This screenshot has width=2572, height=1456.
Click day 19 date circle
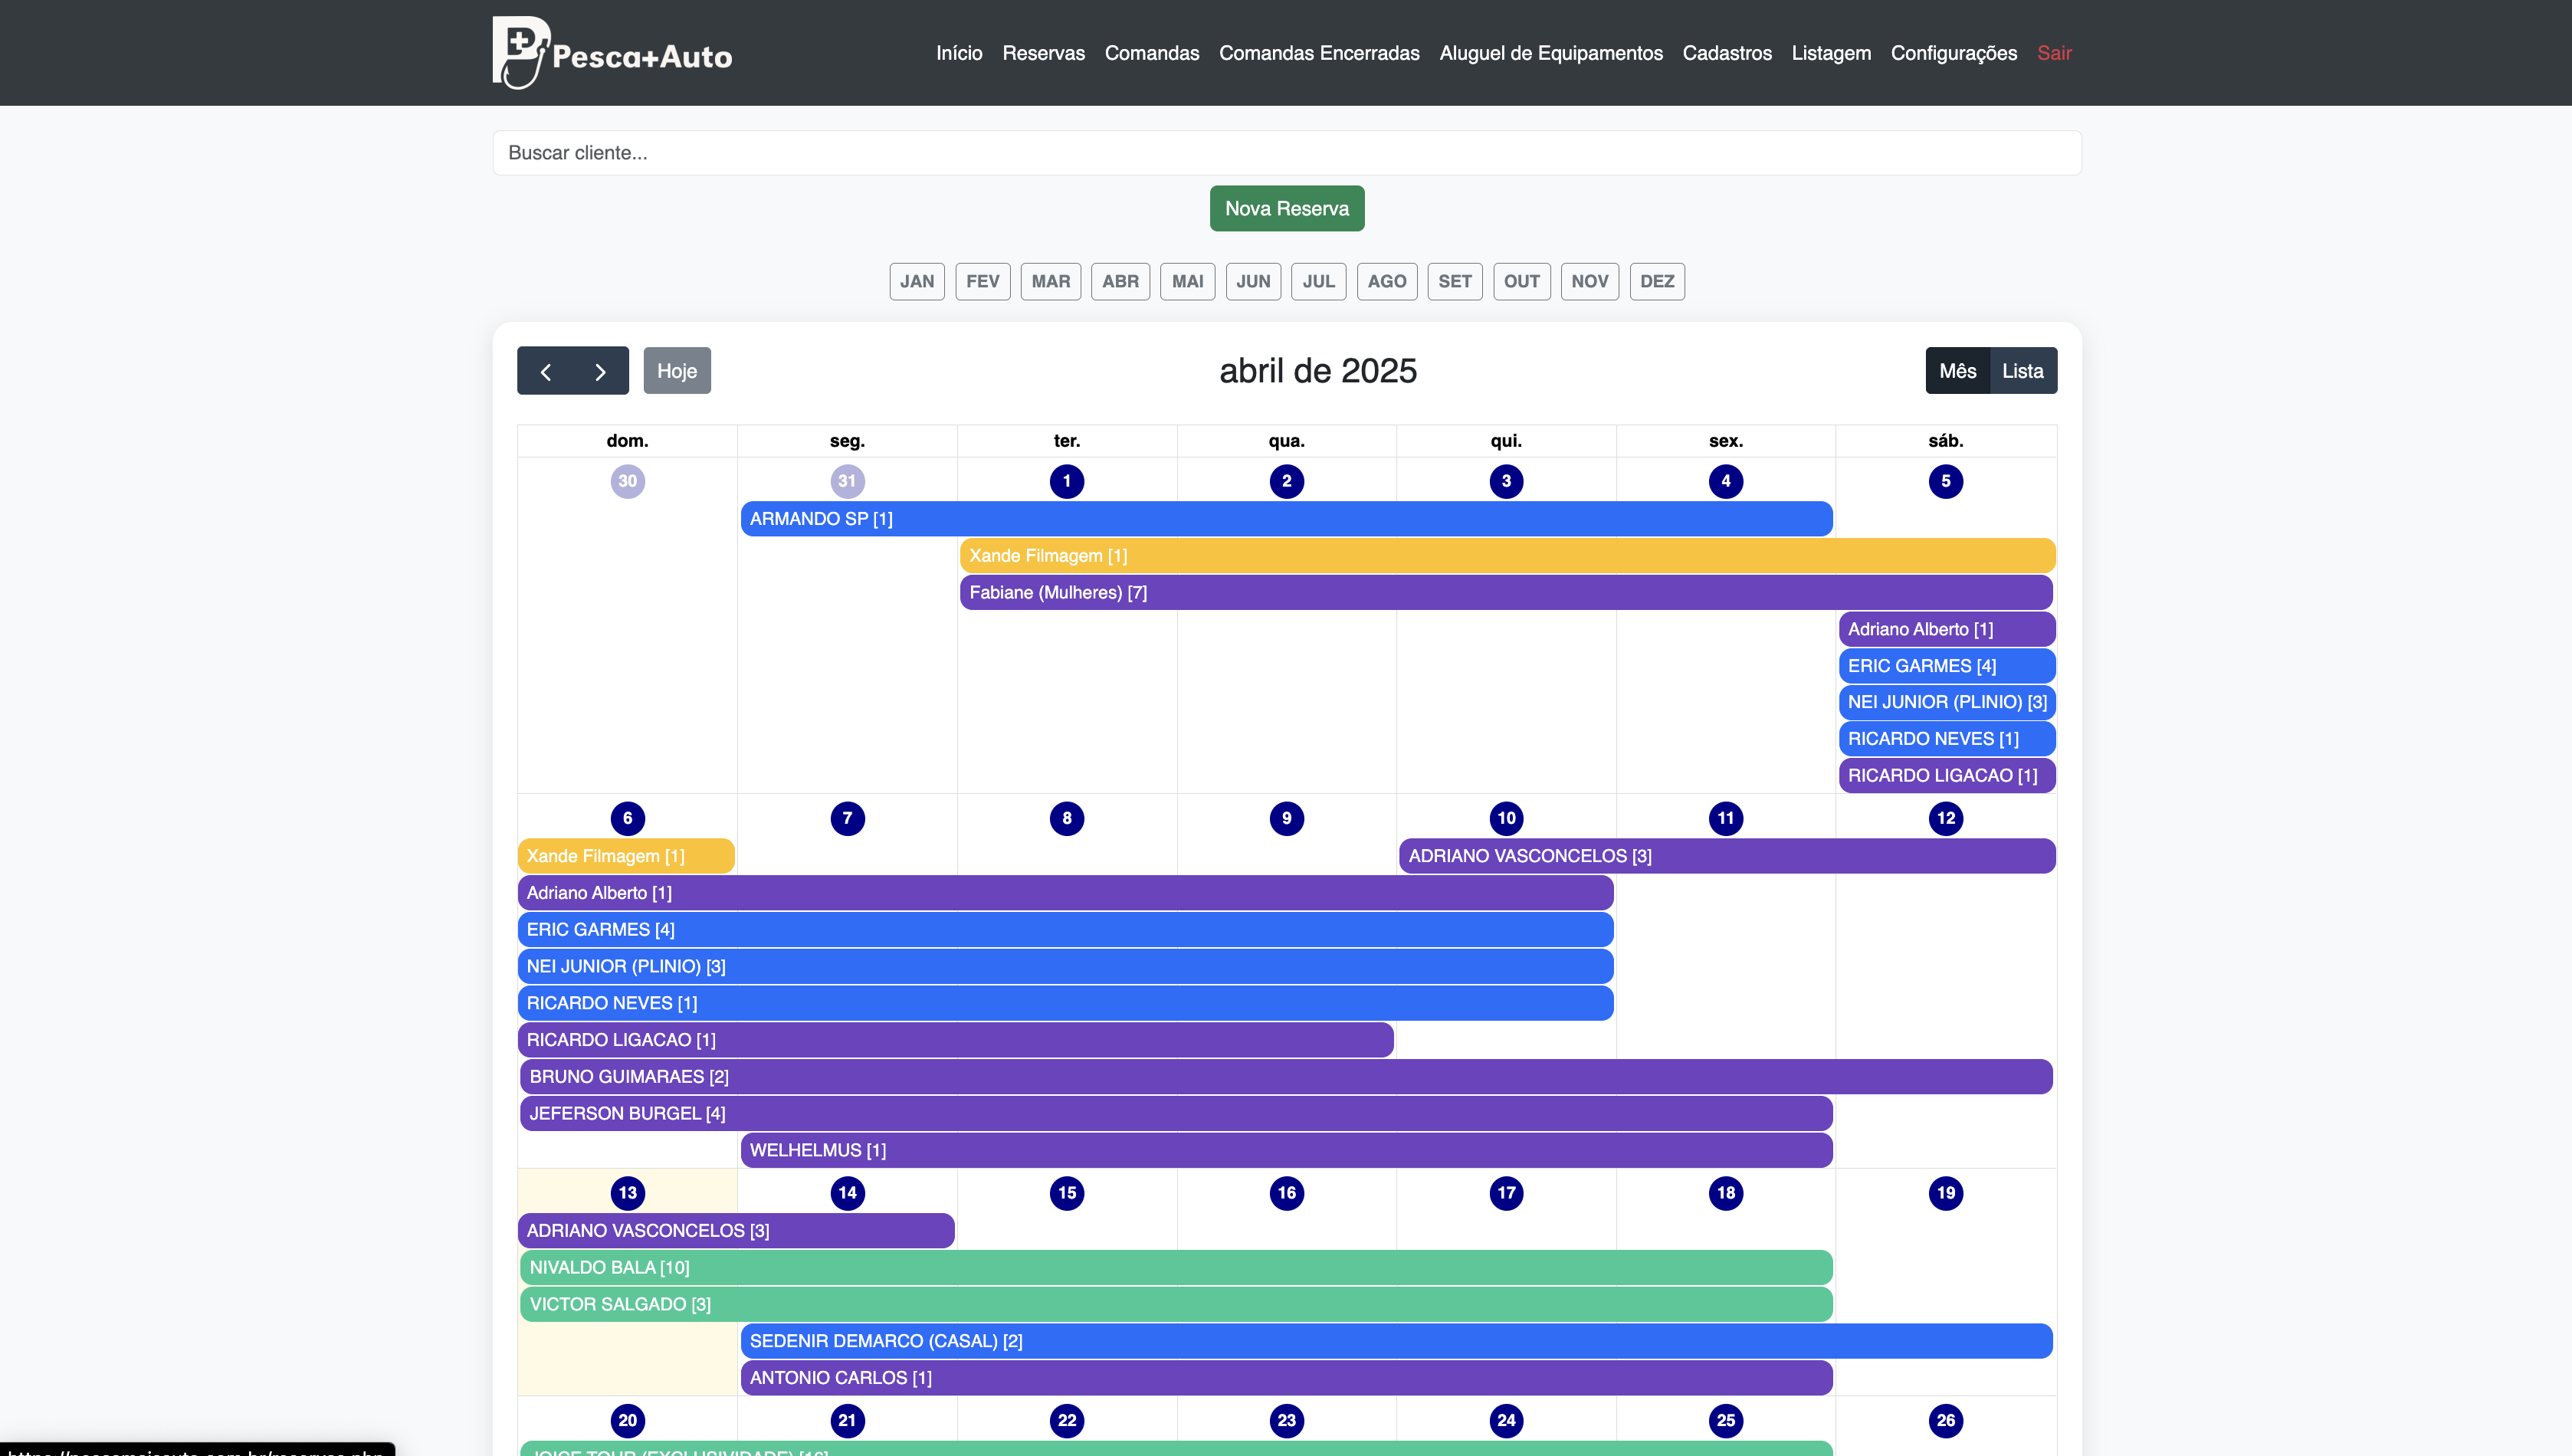click(1945, 1192)
